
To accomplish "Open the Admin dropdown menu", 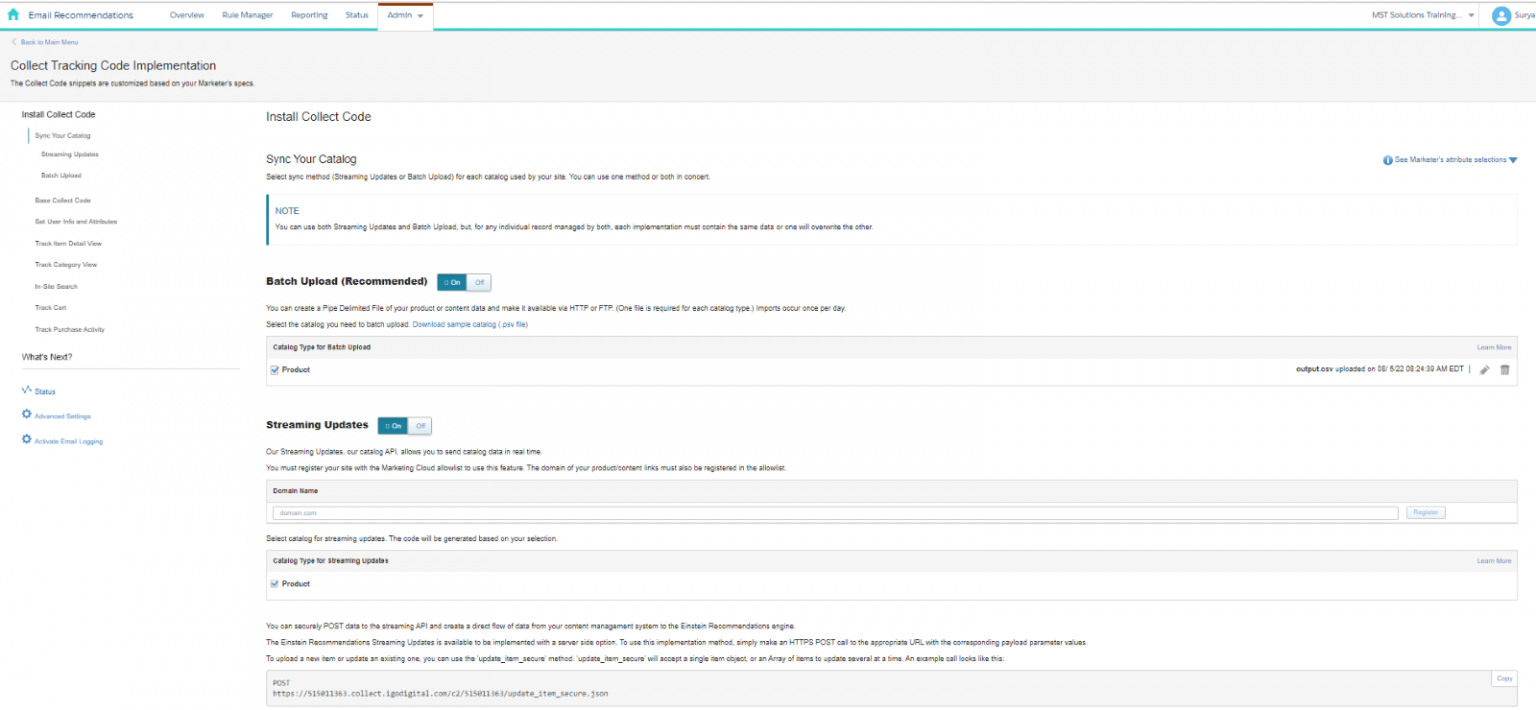I will coord(405,15).
